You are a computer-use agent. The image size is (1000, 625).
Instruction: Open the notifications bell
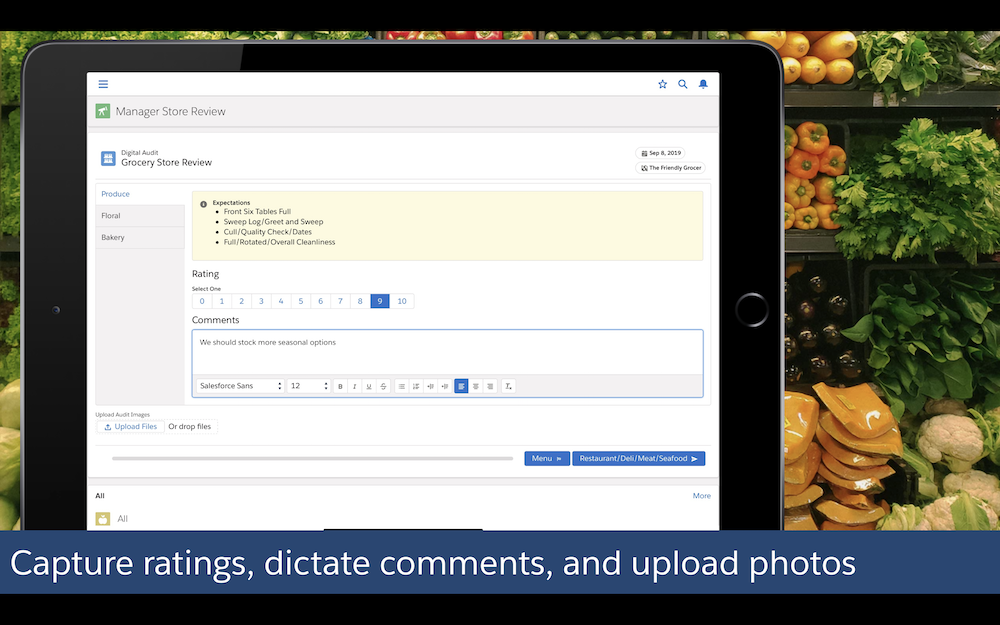(x=703, y=84)
